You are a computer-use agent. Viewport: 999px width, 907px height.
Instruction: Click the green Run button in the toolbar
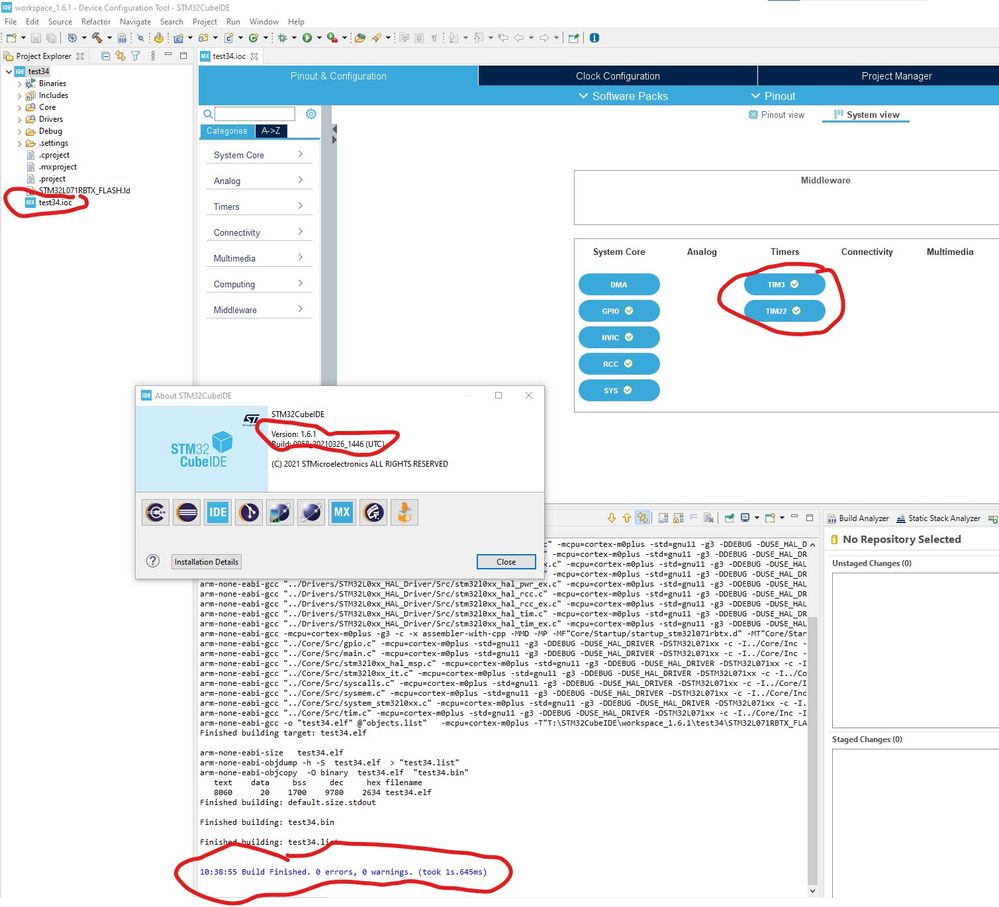click(307, 38)
